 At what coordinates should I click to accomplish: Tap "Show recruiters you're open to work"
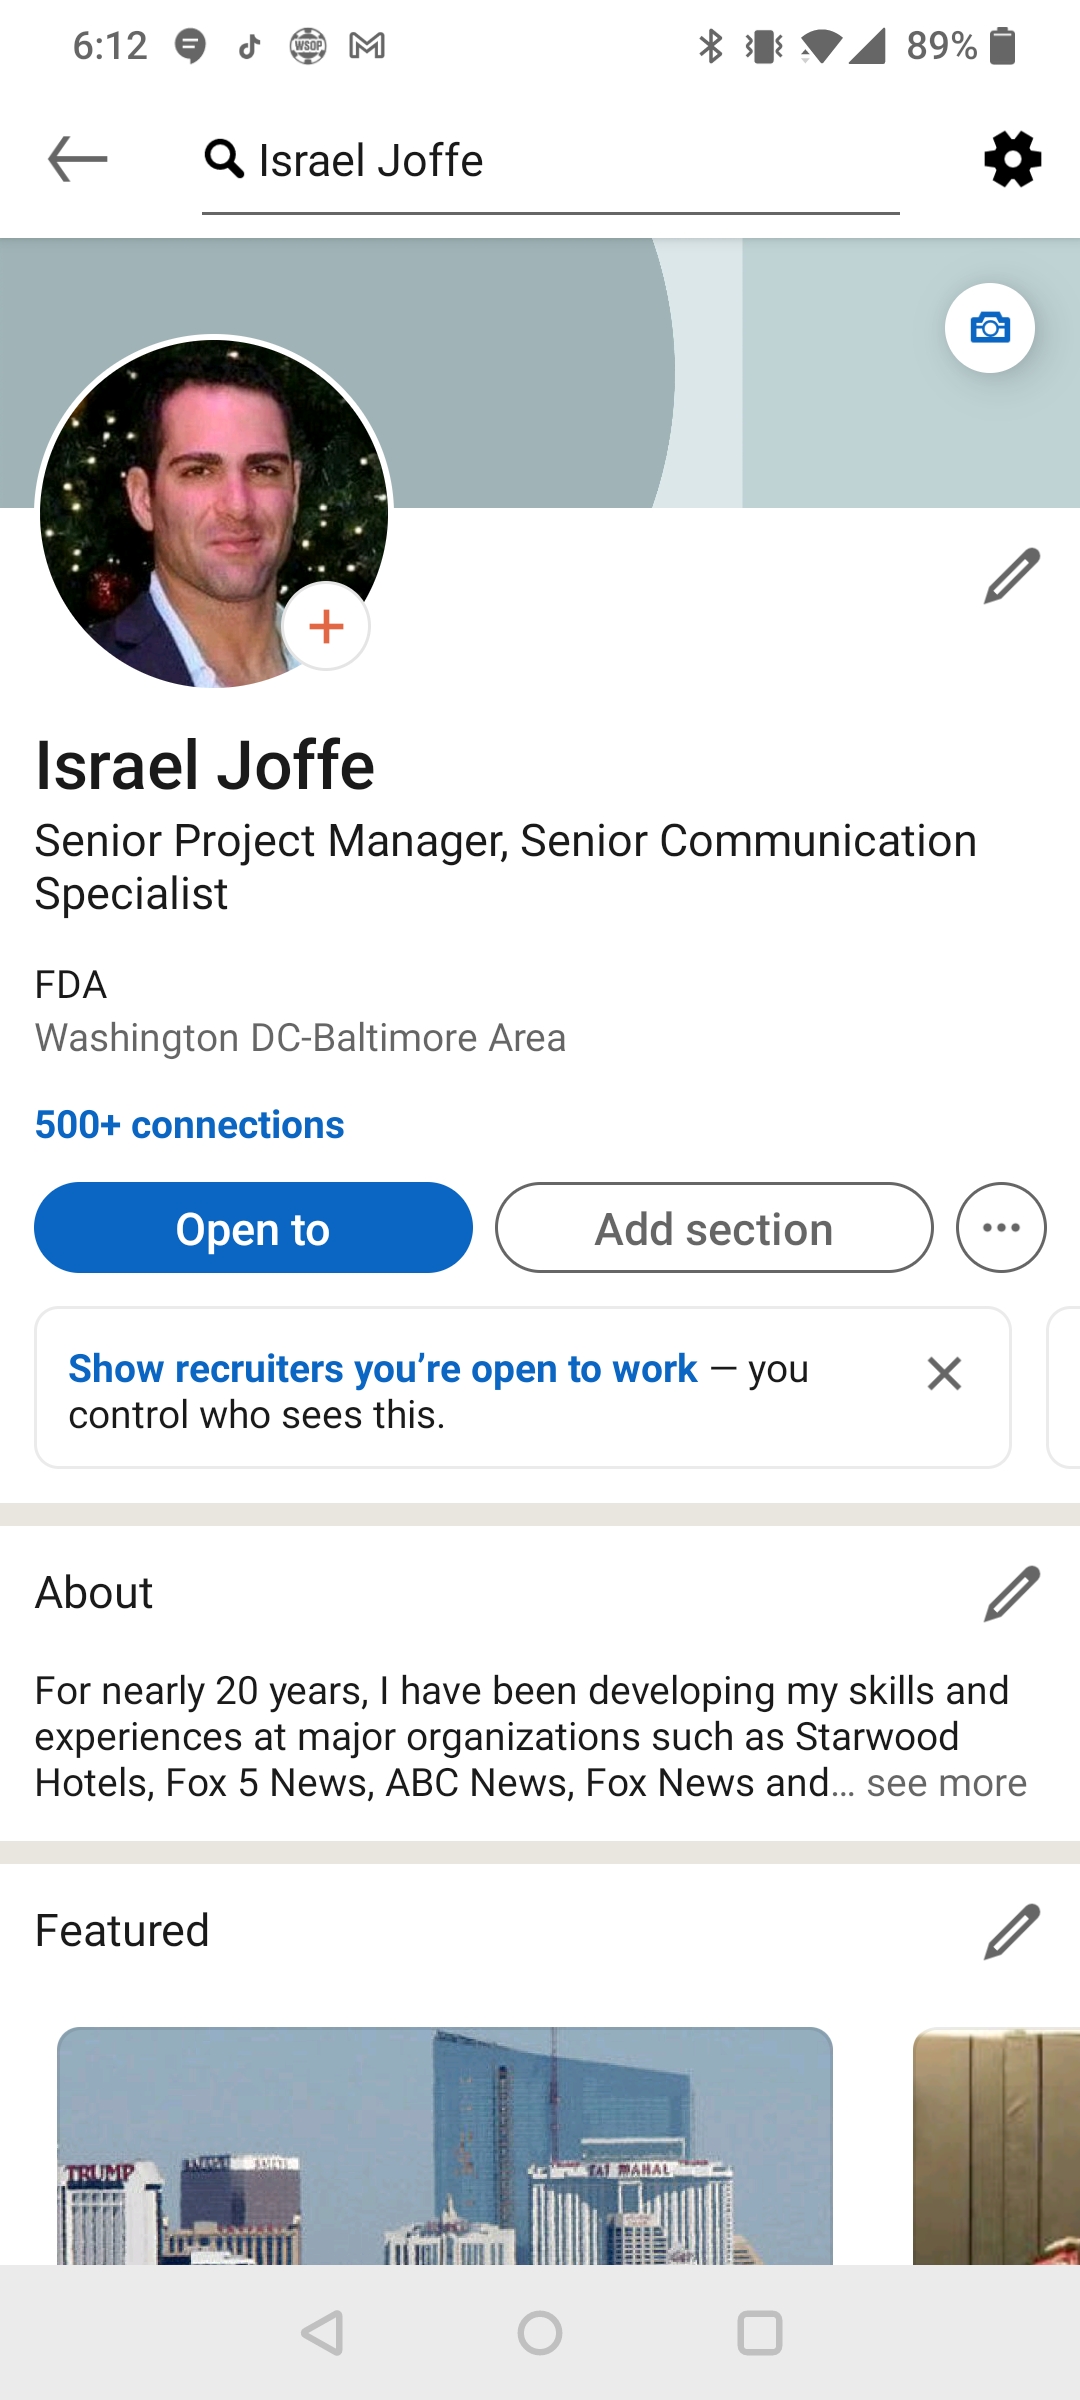pos(383,1369)
